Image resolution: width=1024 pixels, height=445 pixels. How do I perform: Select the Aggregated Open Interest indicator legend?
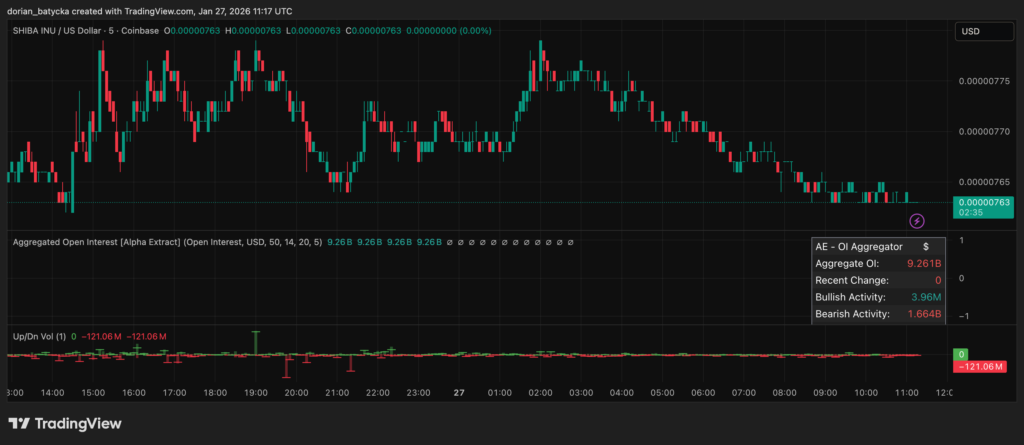click(166, 242)
